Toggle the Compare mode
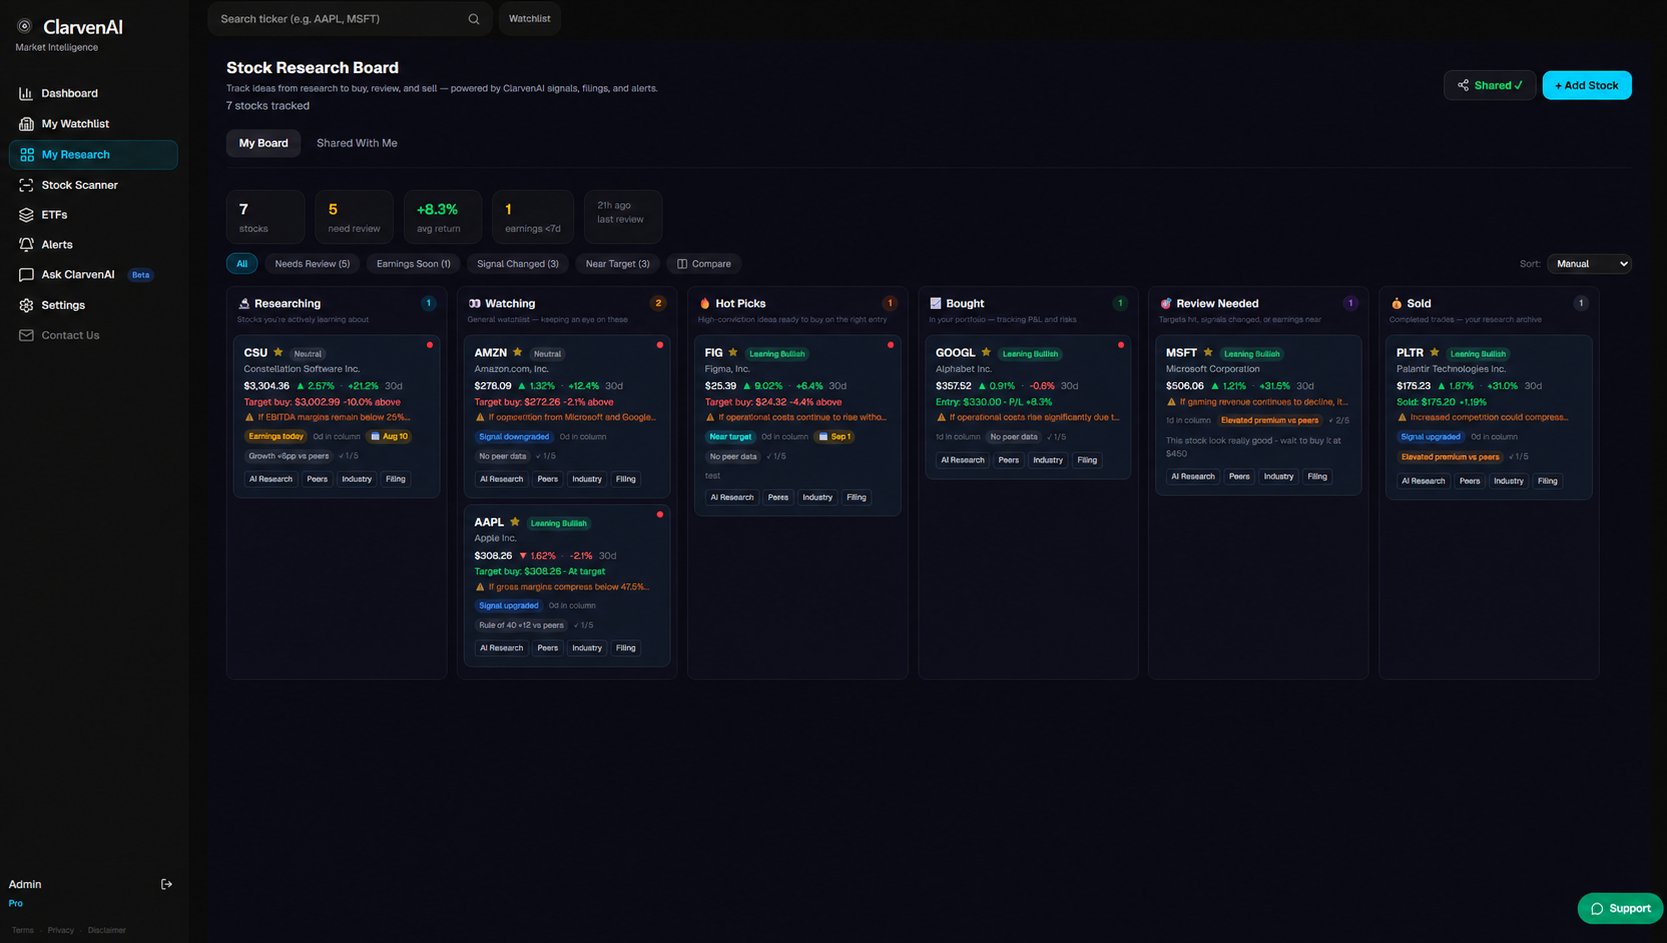Viewport: 1667px width, 943px height. (x=704, y=264)
